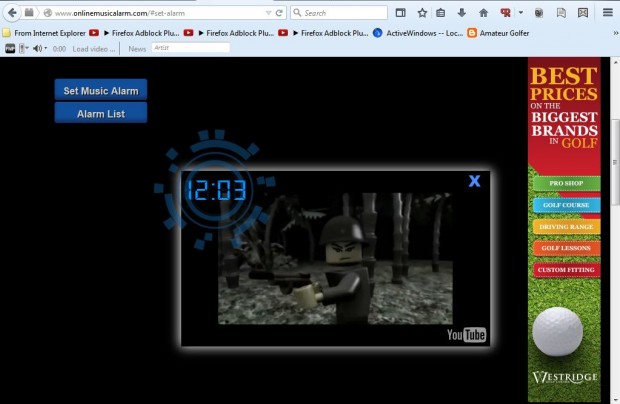Image resolution: width=620 pixels, height=404 pixels.
Task: Open the Firefox hamburger menu
Action: point(608,13)
